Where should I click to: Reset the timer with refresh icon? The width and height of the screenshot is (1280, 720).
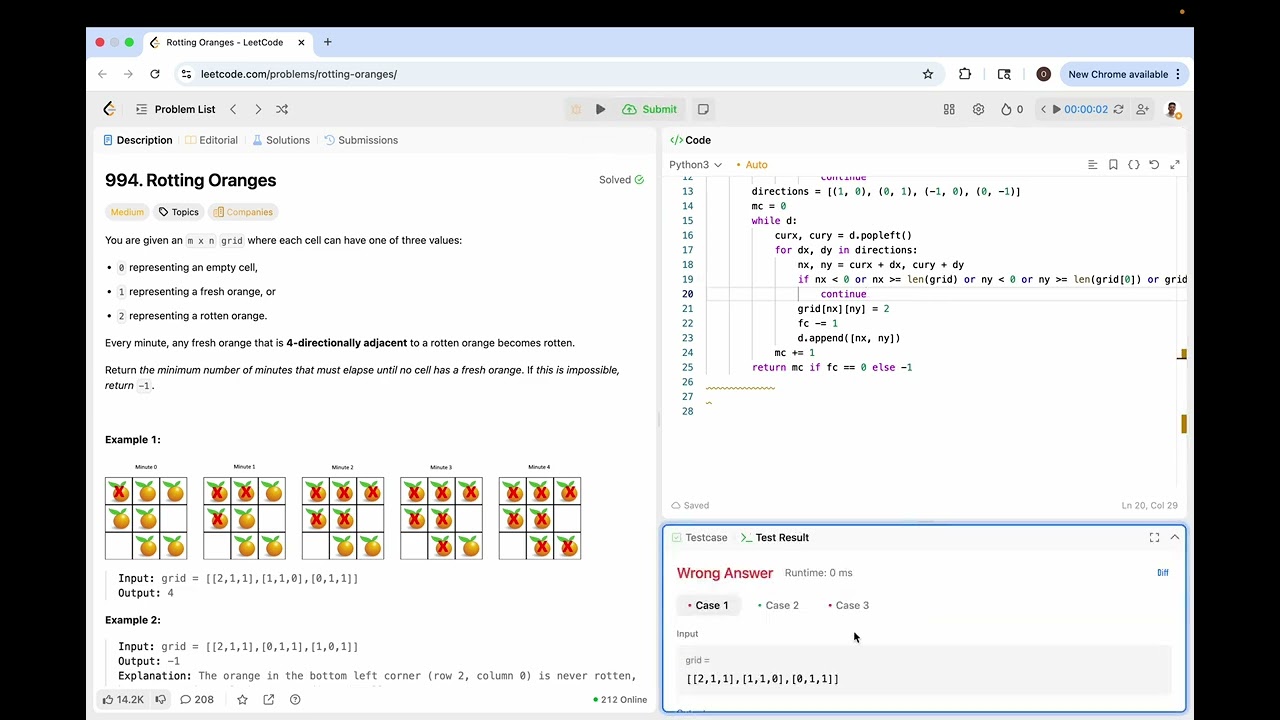1118,109
